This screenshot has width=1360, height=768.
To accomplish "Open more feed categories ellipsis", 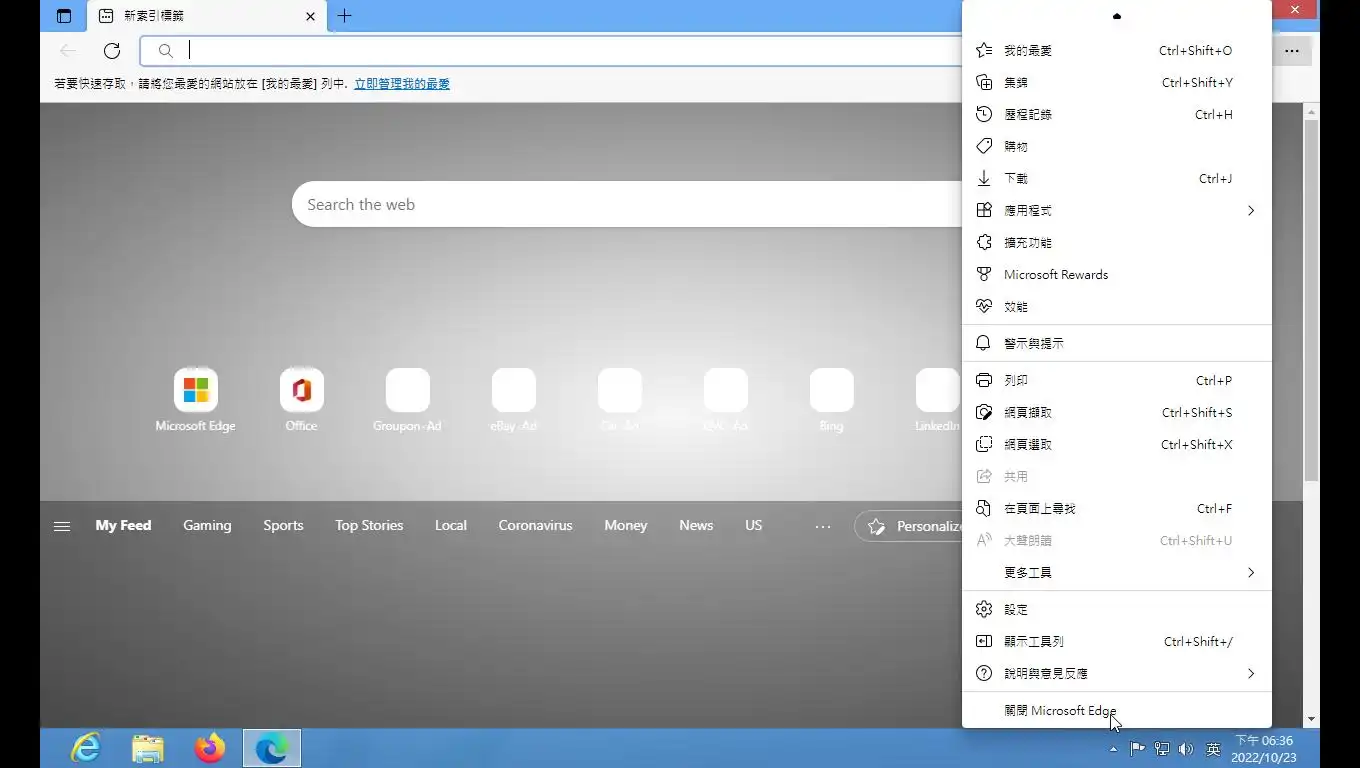I will tap(823, 526).
